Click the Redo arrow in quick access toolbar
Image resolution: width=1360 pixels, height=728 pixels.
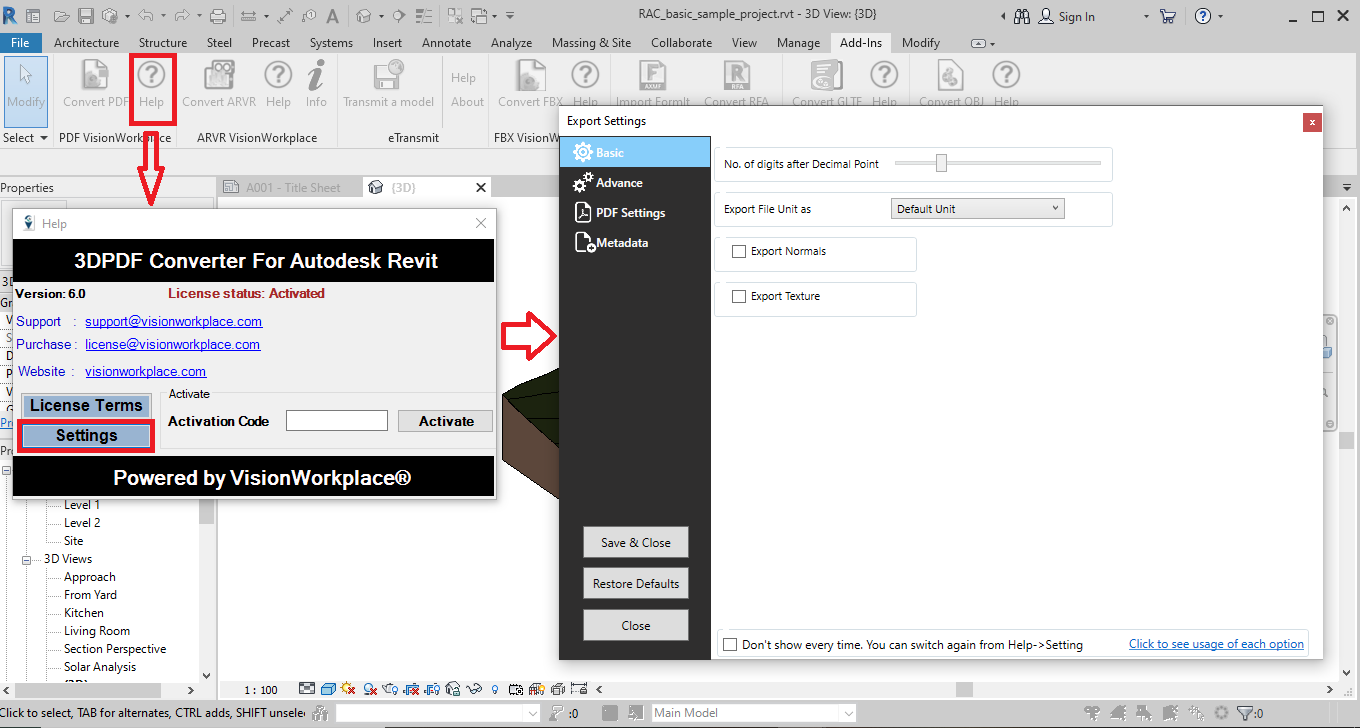(180, 16)
